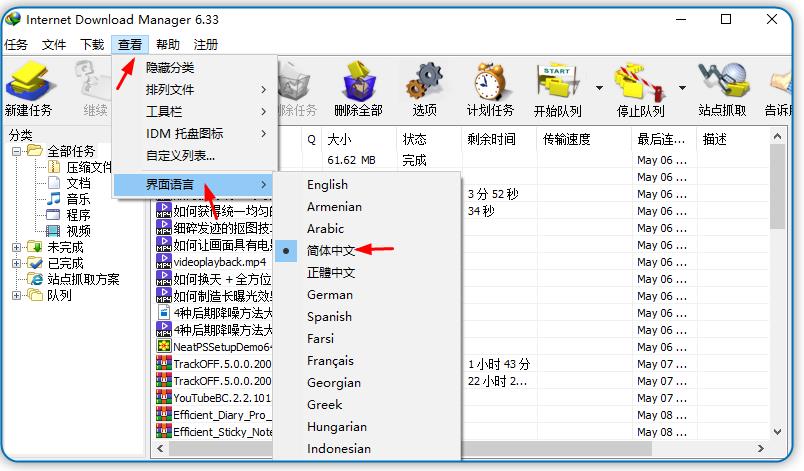Open the 计划任务 clock icon
The image size is (804, 471).
coord(490,81)
